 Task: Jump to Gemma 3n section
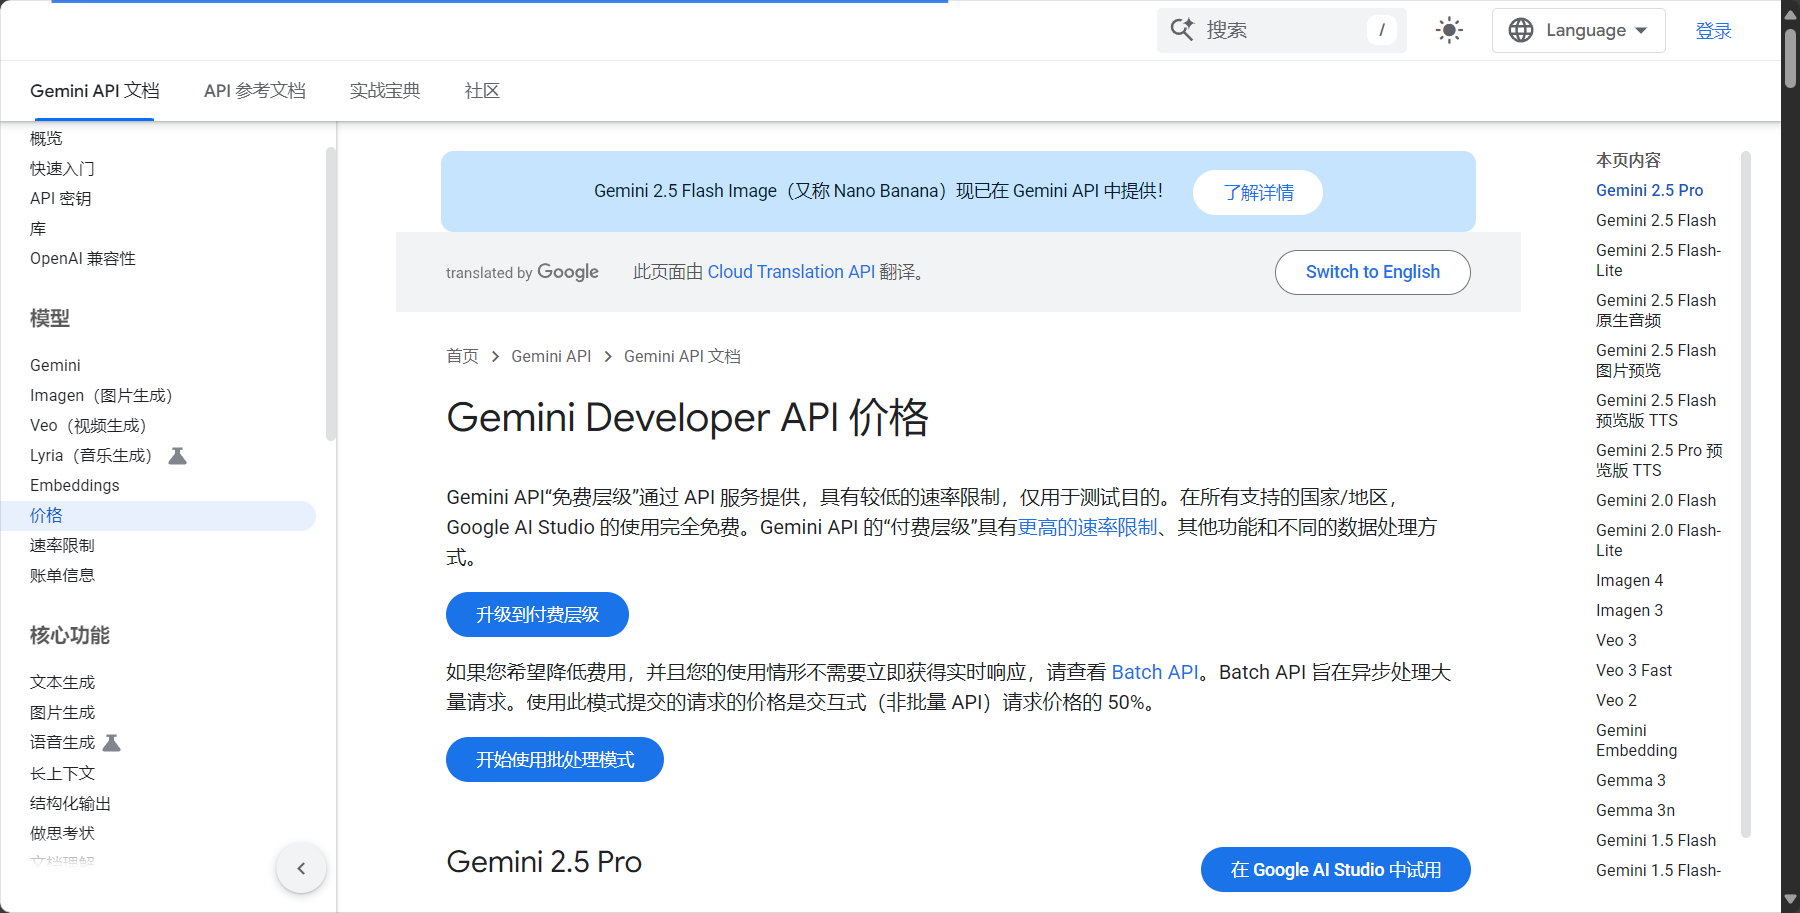click(x=1635, y=811)
